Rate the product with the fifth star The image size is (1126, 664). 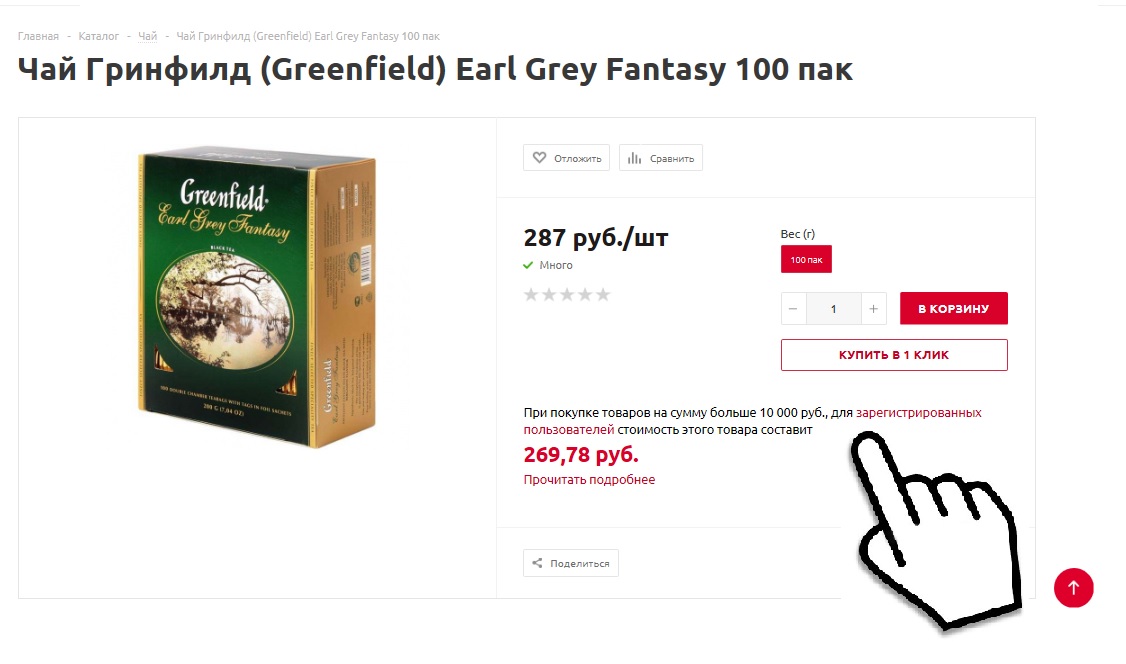(603, 294)
